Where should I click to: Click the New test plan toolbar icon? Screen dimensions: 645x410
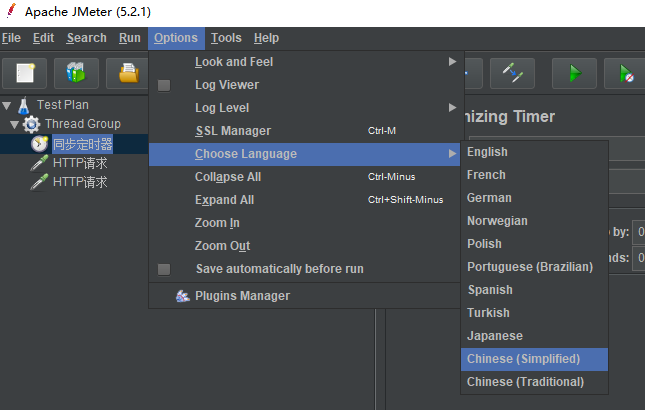point(25,73)
